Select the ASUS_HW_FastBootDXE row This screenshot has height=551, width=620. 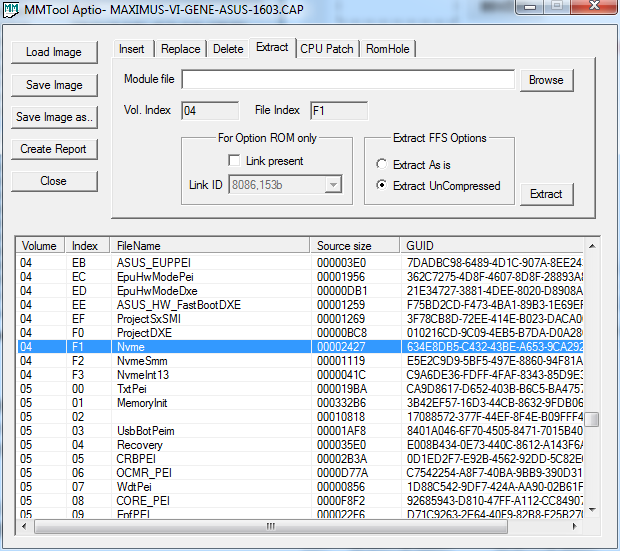300,305
